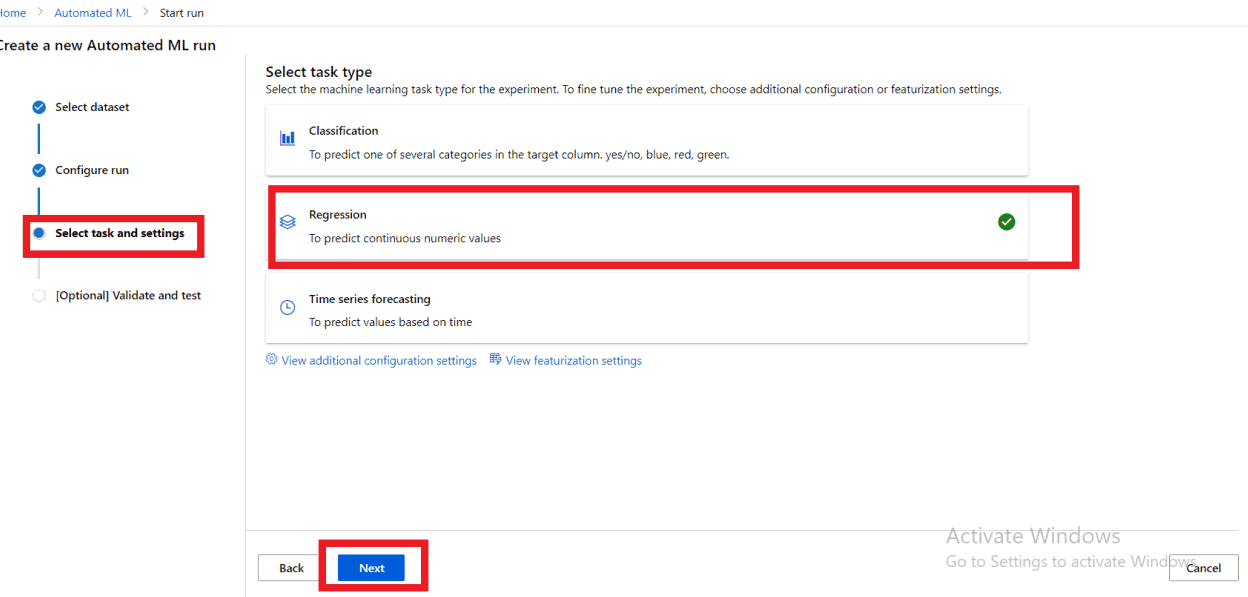Click the Next button

point(371,567)
